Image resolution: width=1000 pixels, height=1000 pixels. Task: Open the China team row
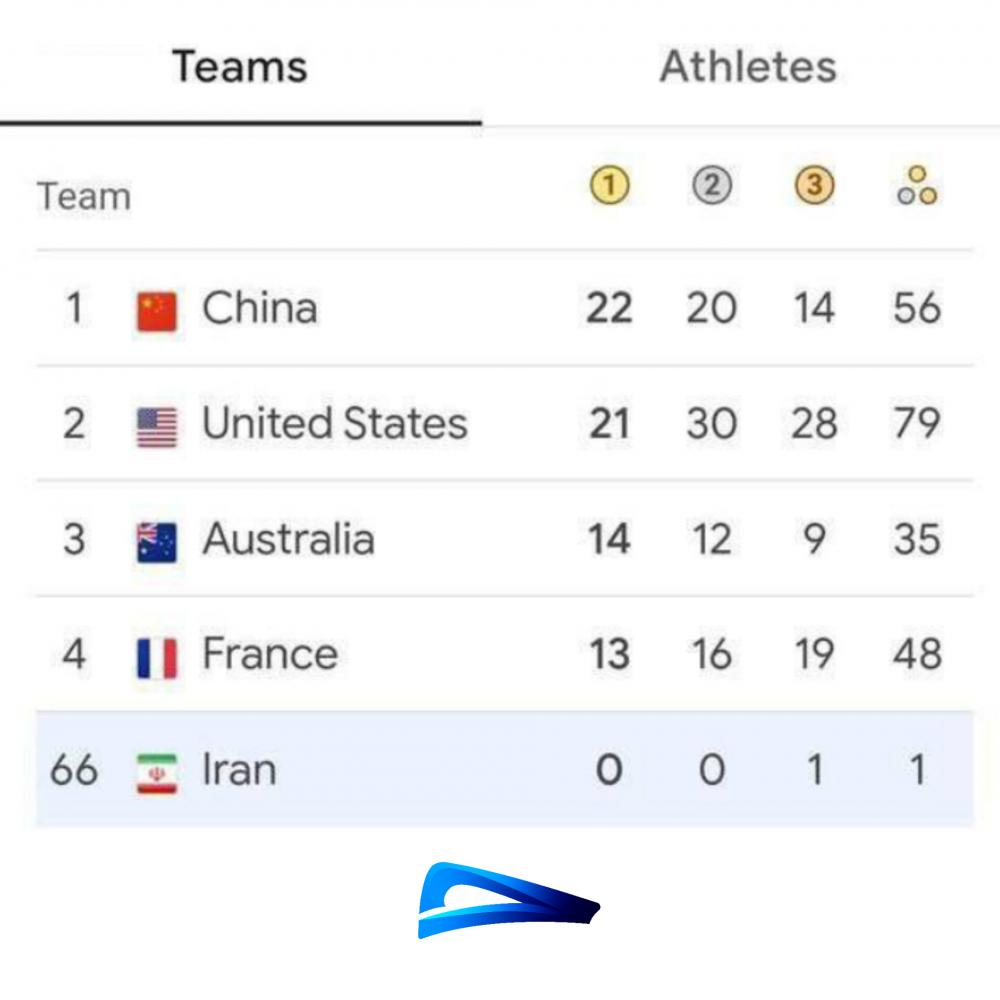(504, 308)
